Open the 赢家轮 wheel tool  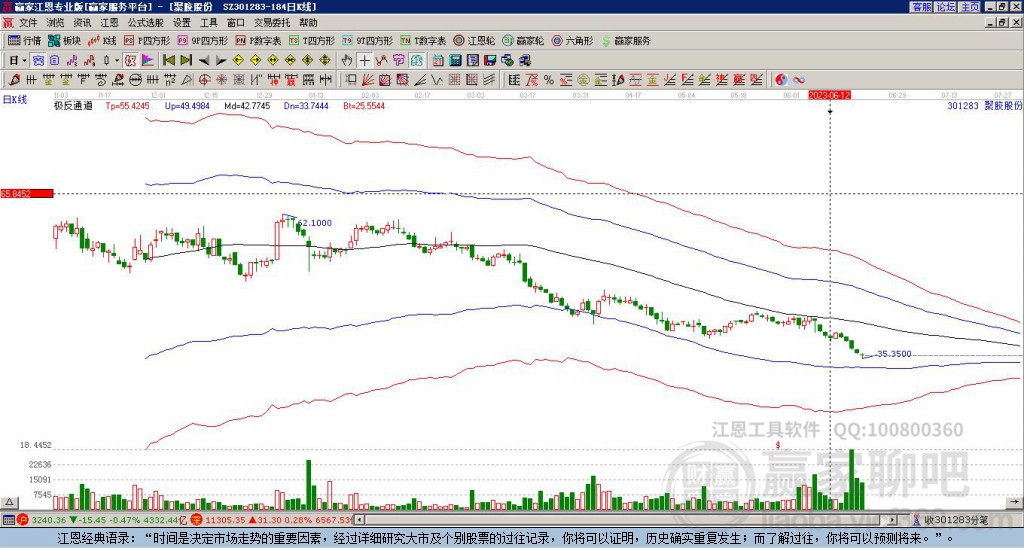[x=523, y=40]
